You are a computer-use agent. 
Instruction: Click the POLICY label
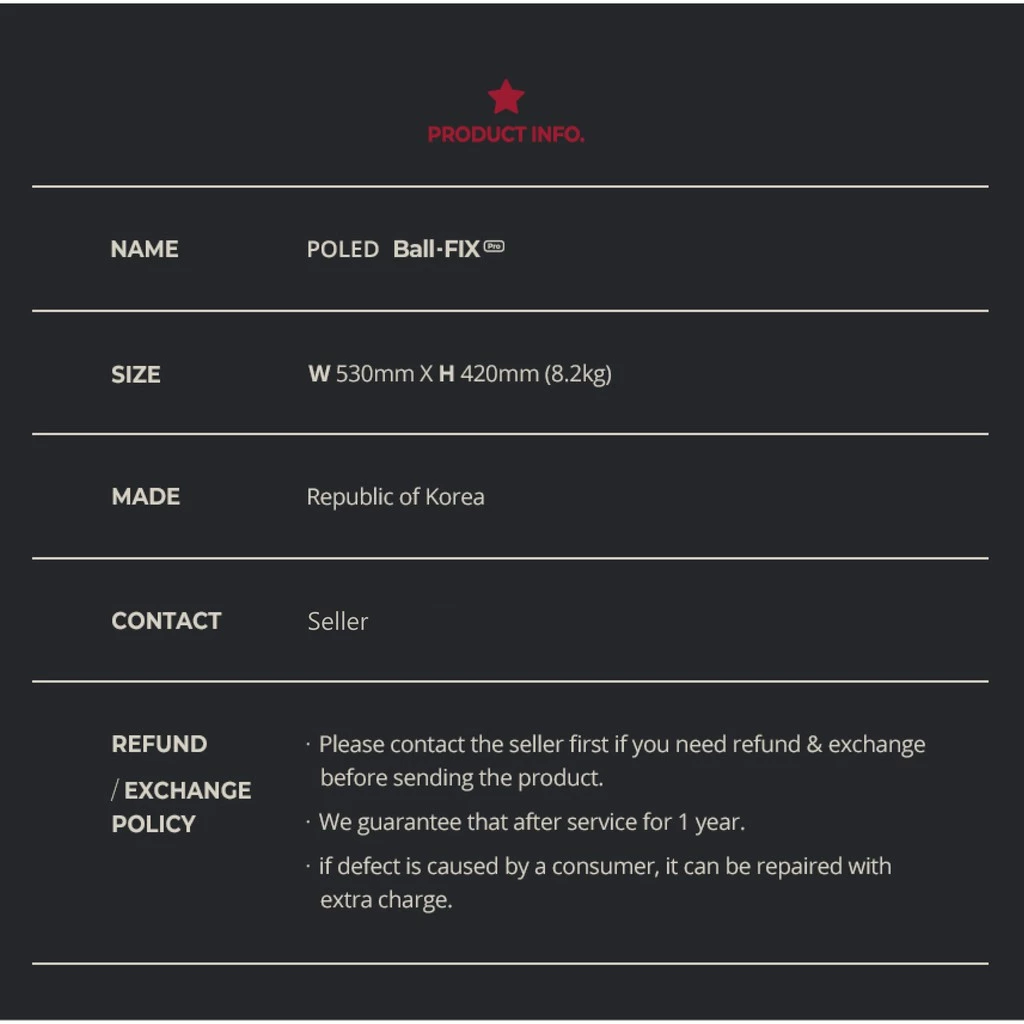pyautogui.click(x=153, y=824)
